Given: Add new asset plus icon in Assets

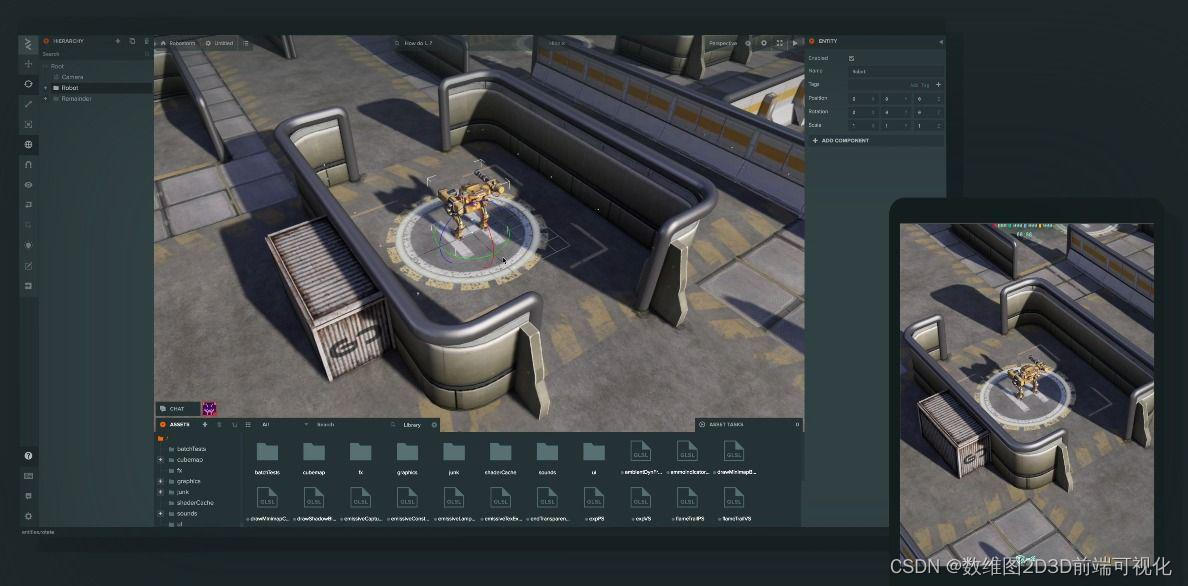Looking at the screenshot, I should tap(205, 425).
